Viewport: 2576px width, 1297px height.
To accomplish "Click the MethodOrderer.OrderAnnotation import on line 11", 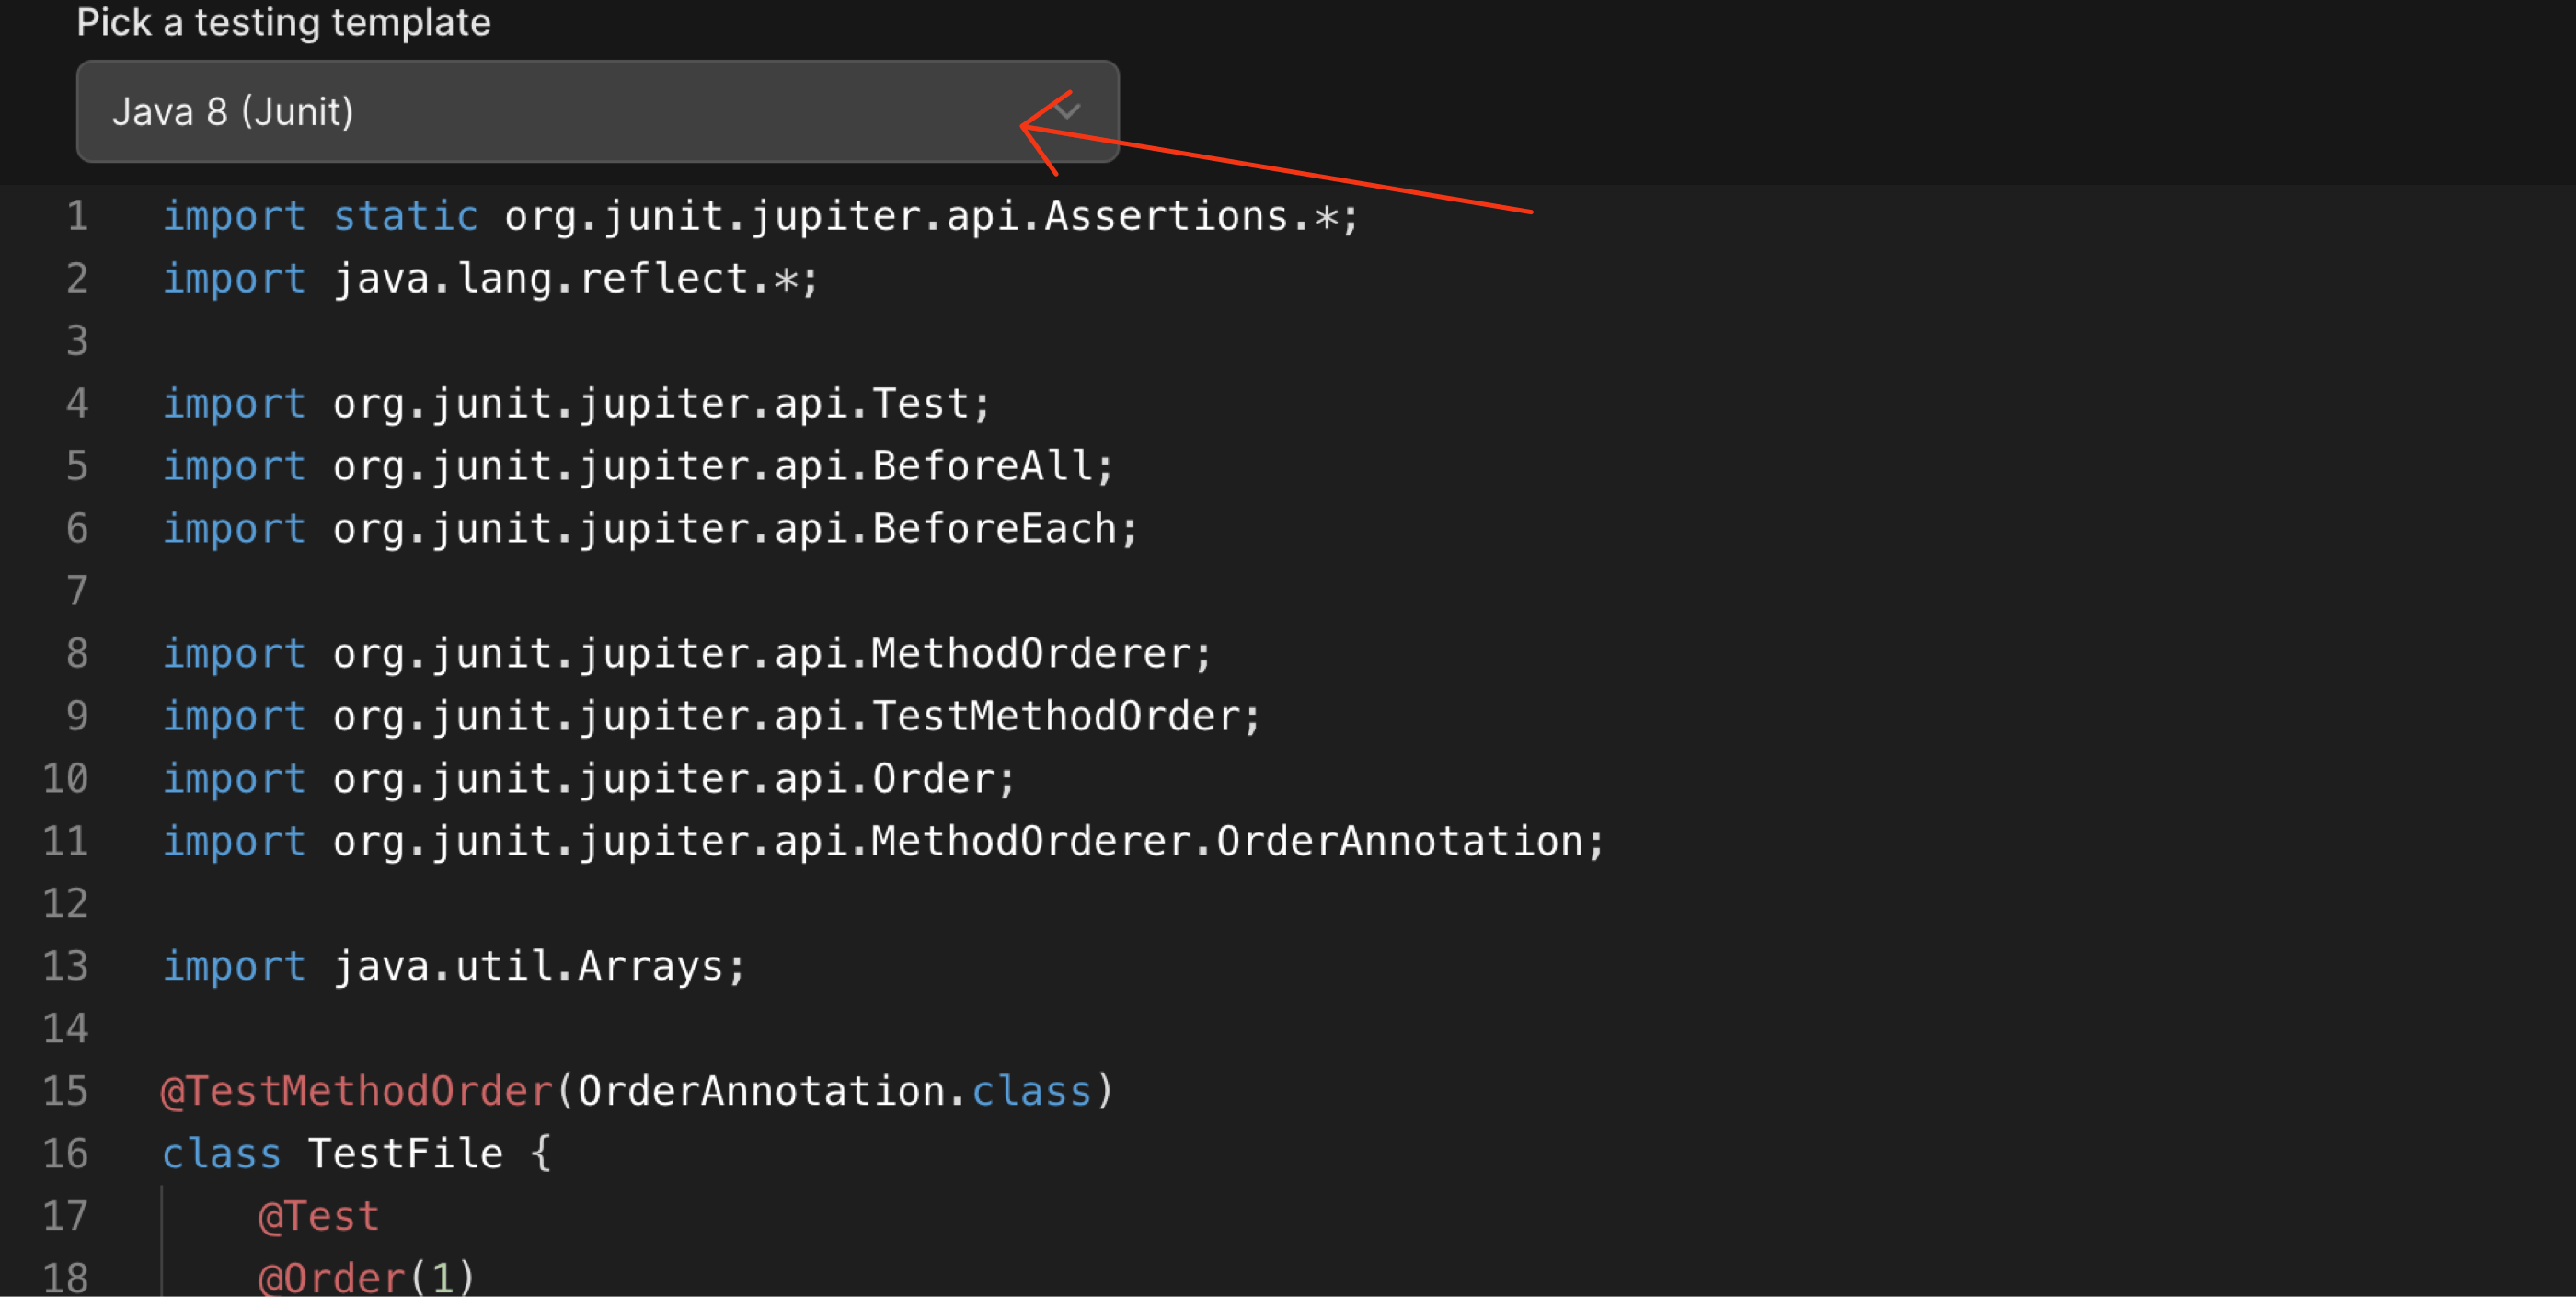I will (x=967, y=841).
